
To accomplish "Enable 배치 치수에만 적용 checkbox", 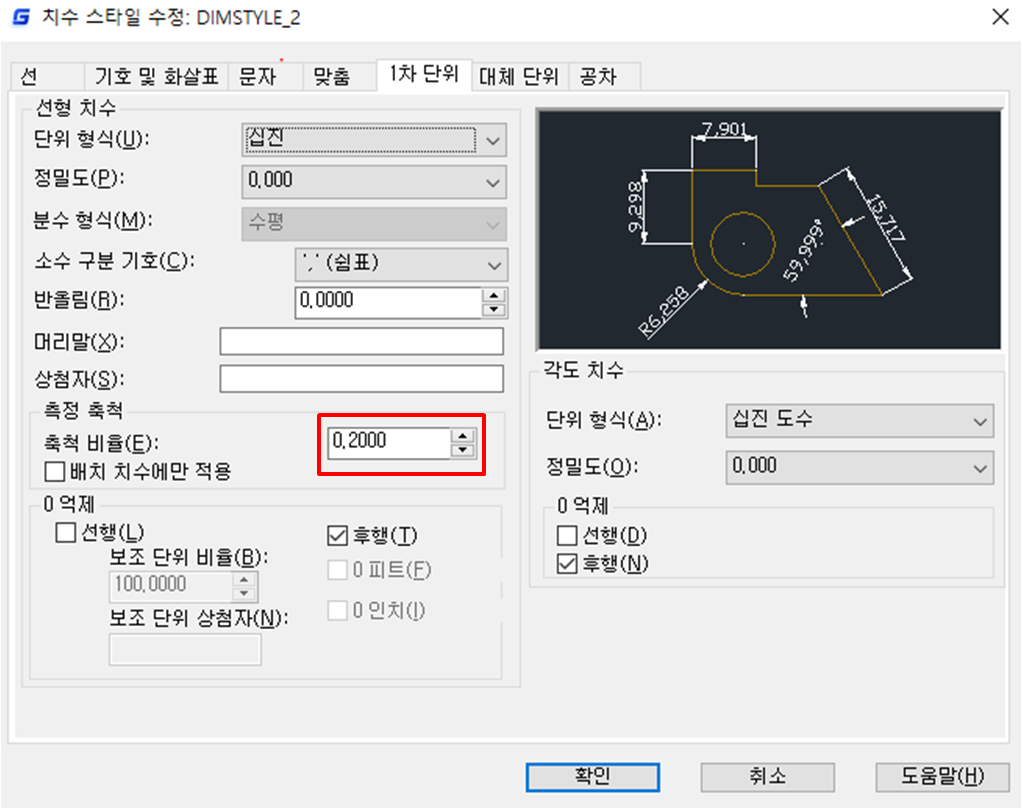I will tap(55, 471).
